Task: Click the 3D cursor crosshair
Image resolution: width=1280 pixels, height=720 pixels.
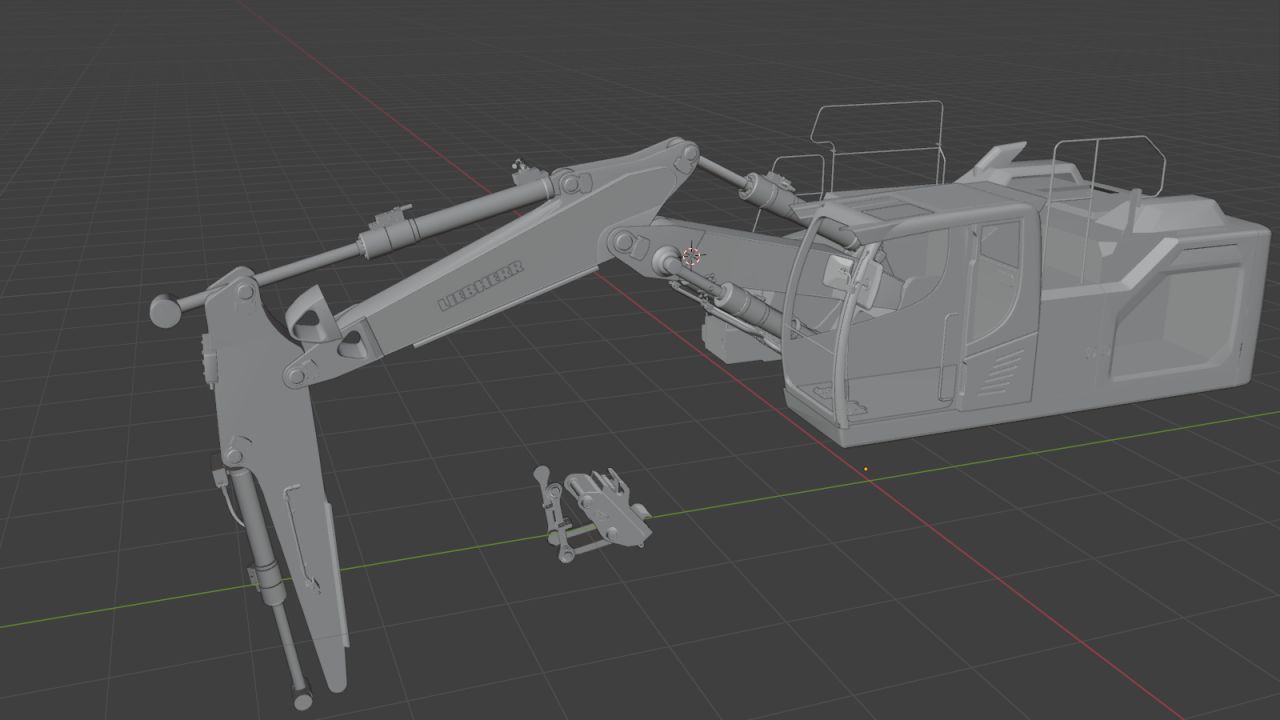Action: click(x=690, y=256)
